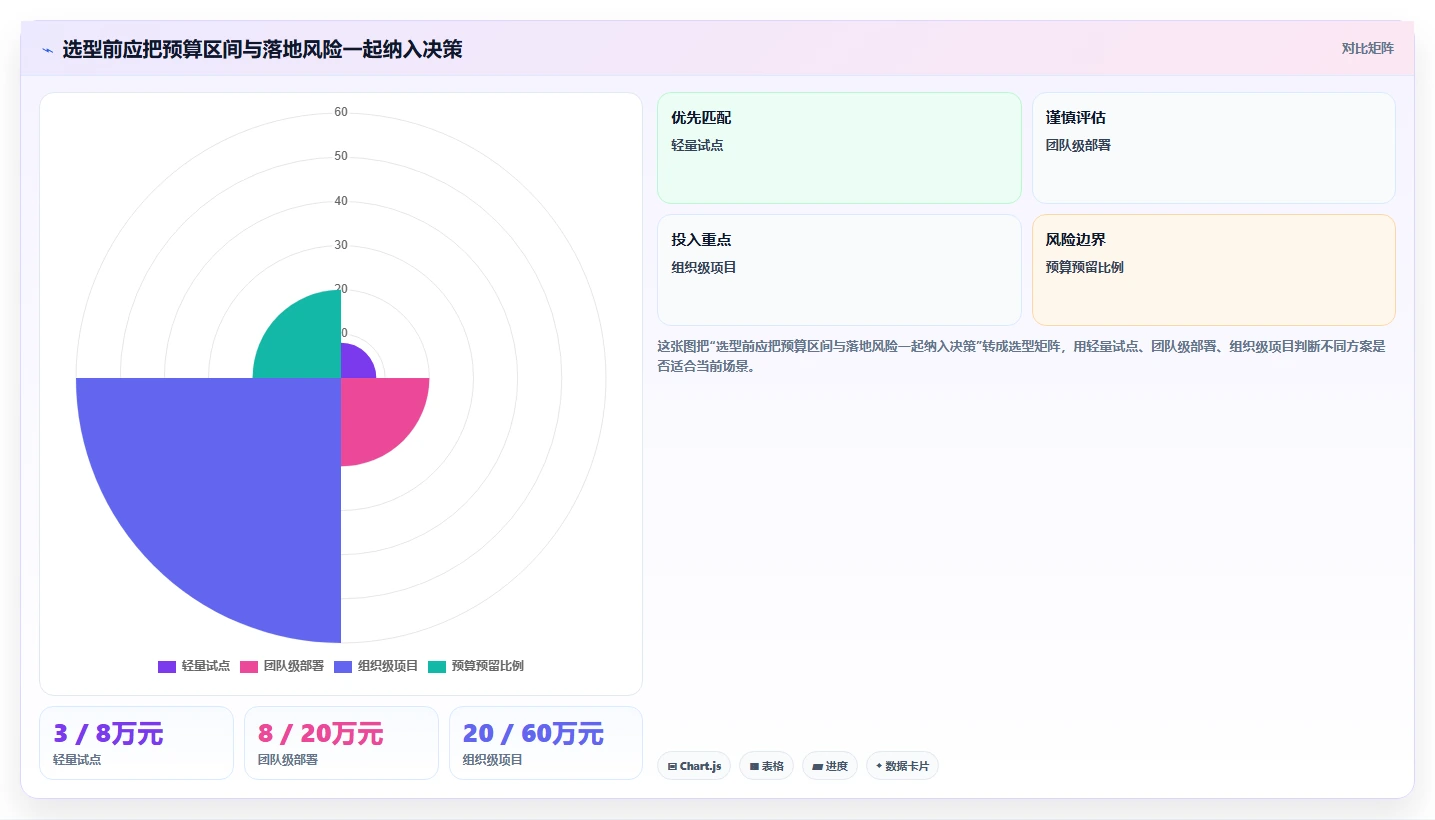
Task: Click the Chart.js tag
Action: click(694, 766)
